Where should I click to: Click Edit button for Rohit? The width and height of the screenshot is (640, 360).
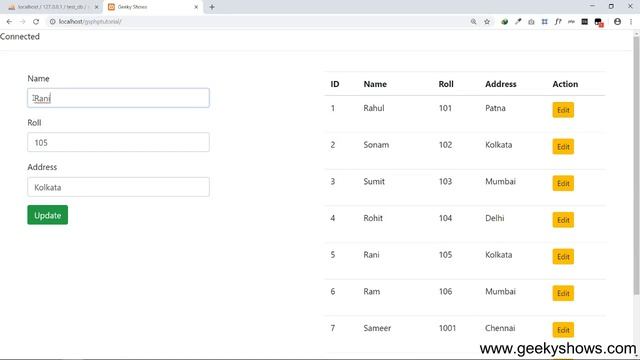563,220
